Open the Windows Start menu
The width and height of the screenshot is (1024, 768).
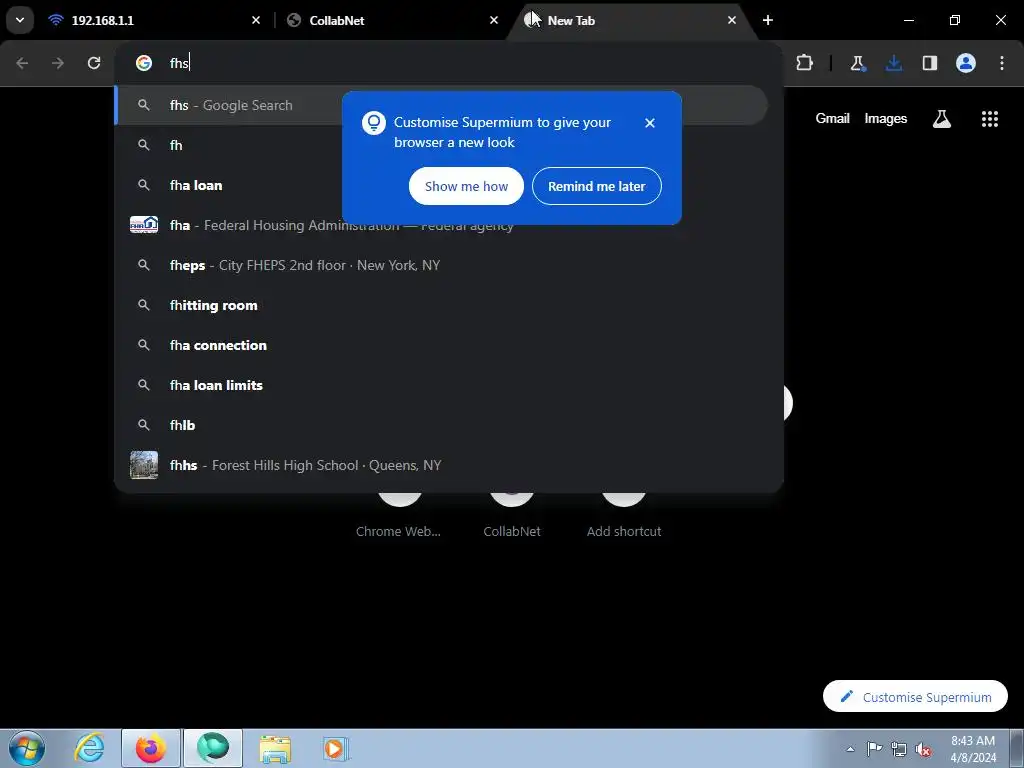point(27,748)
